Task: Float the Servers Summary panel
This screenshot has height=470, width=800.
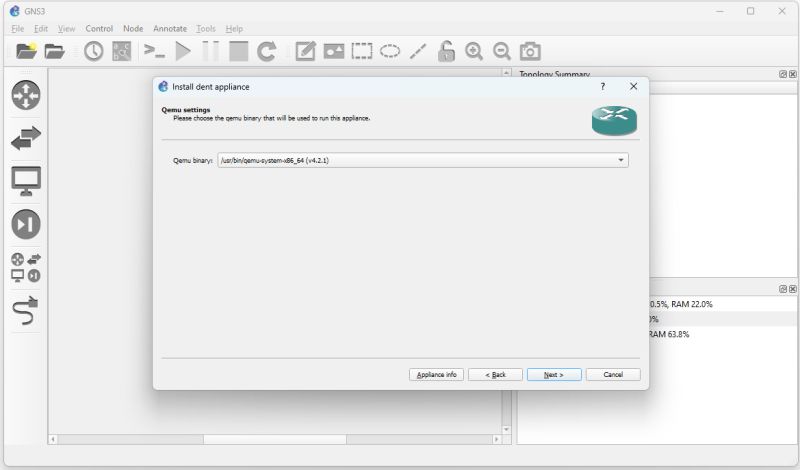Action: click(x=783, y=289)
